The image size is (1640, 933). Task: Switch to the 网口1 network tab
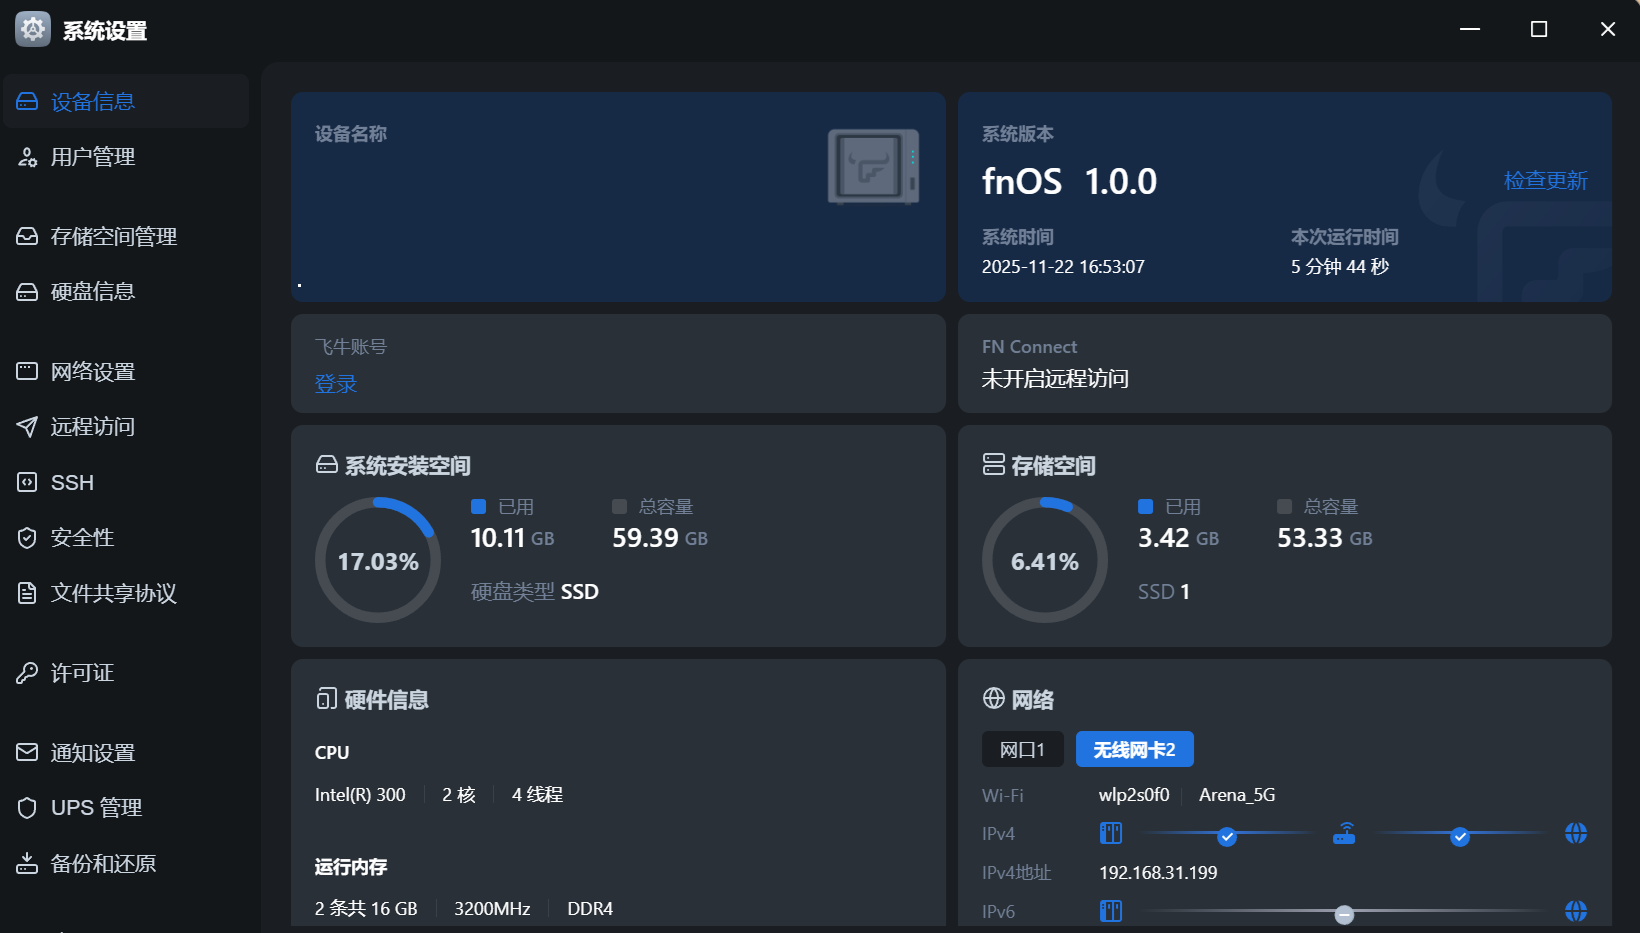click(x=1022, y=750)
